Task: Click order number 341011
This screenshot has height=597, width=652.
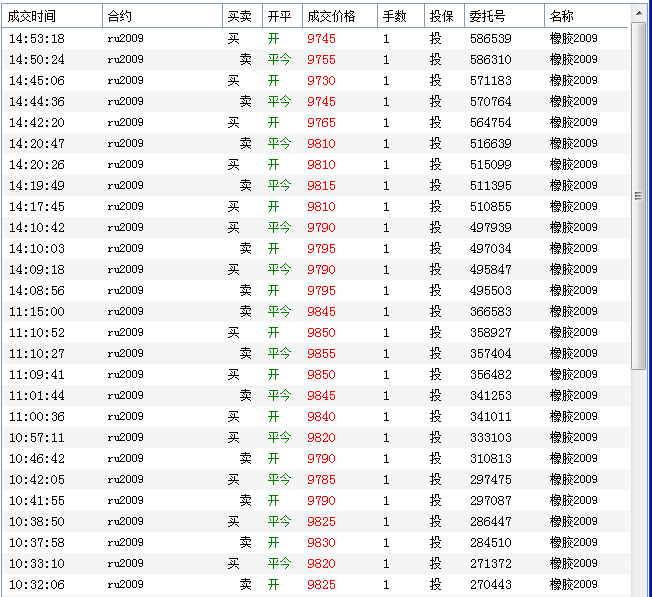Action: click(x=491, y=417)
